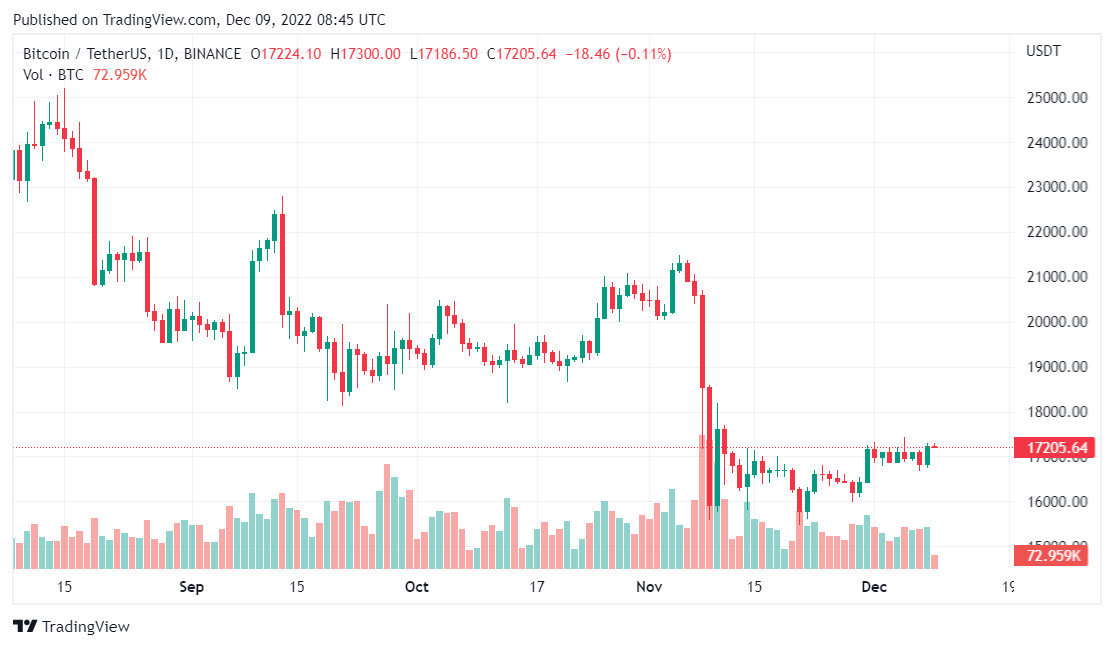Select the Oct label on time axis
Image resolution: width=1114 pixels, height=648 pixels.
(417, 587)
